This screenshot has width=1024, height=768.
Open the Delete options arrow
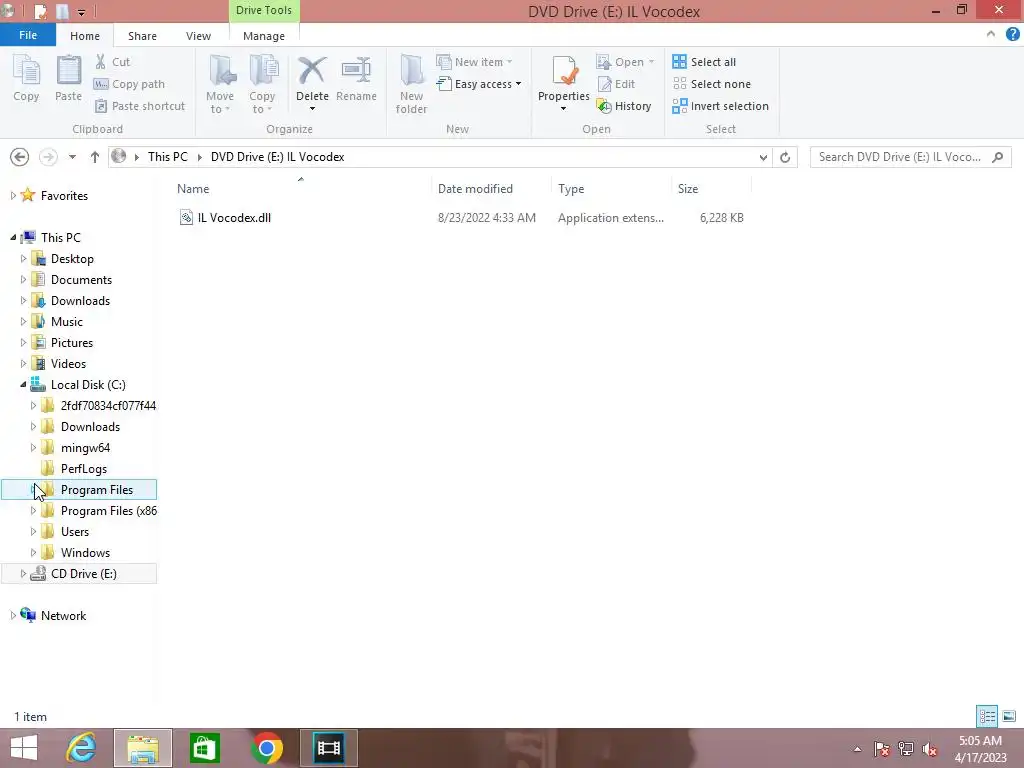tap(312, 108)
